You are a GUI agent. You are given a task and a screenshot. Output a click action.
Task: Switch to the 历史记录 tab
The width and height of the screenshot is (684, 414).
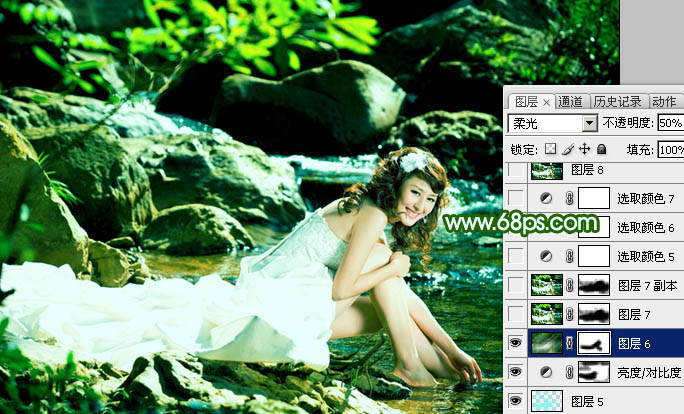pos(617,102)
